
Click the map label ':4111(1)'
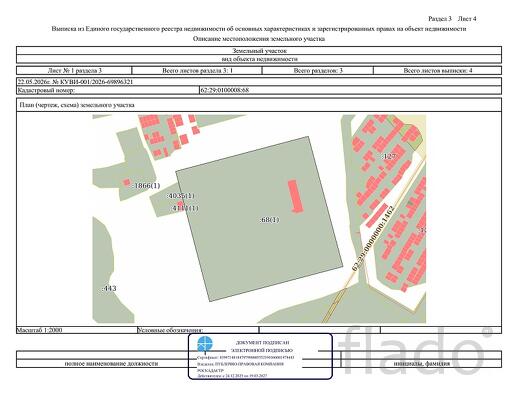coord(185,208)
